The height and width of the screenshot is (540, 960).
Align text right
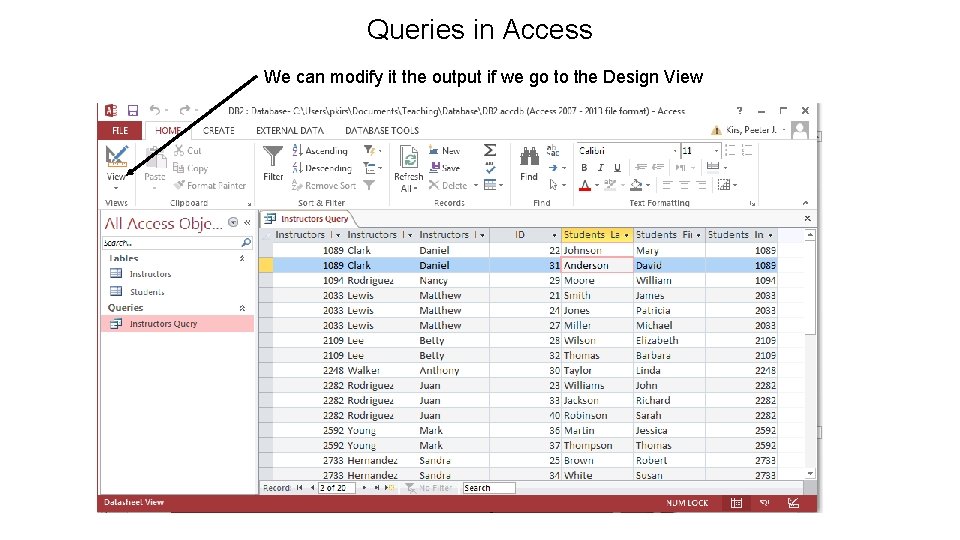pyautogui.click(x=702, y=185)
